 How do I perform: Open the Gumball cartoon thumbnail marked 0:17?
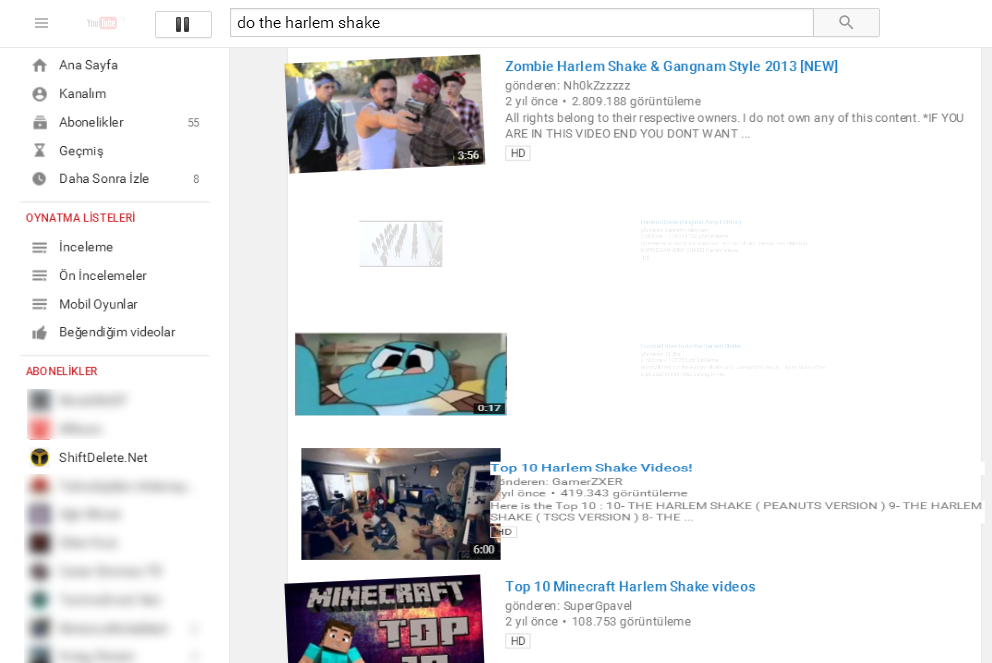coord(400,375)
